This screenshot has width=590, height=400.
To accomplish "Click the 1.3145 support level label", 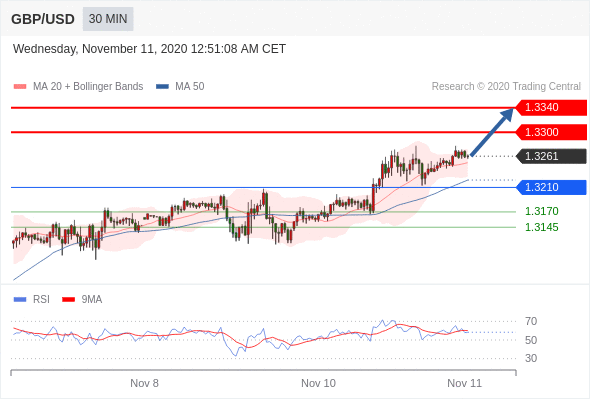I will (541, 227).
